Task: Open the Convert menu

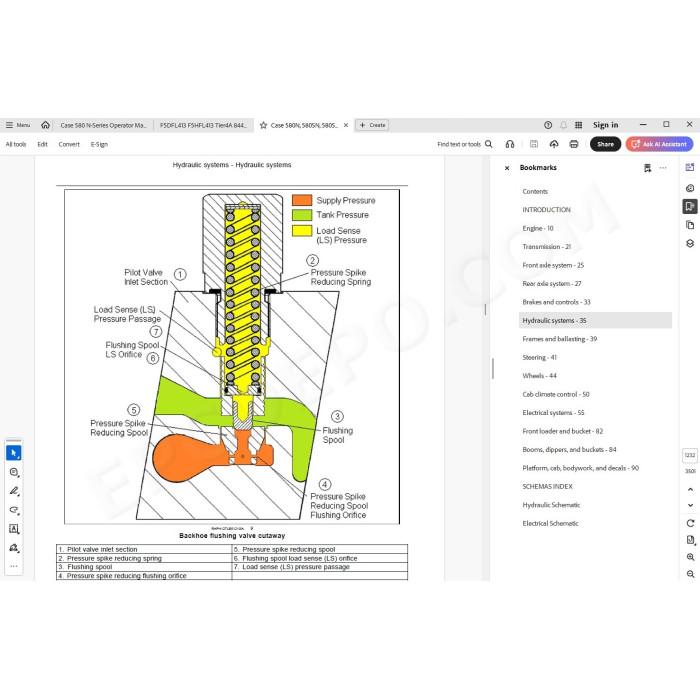Action: tap(69, 144)
